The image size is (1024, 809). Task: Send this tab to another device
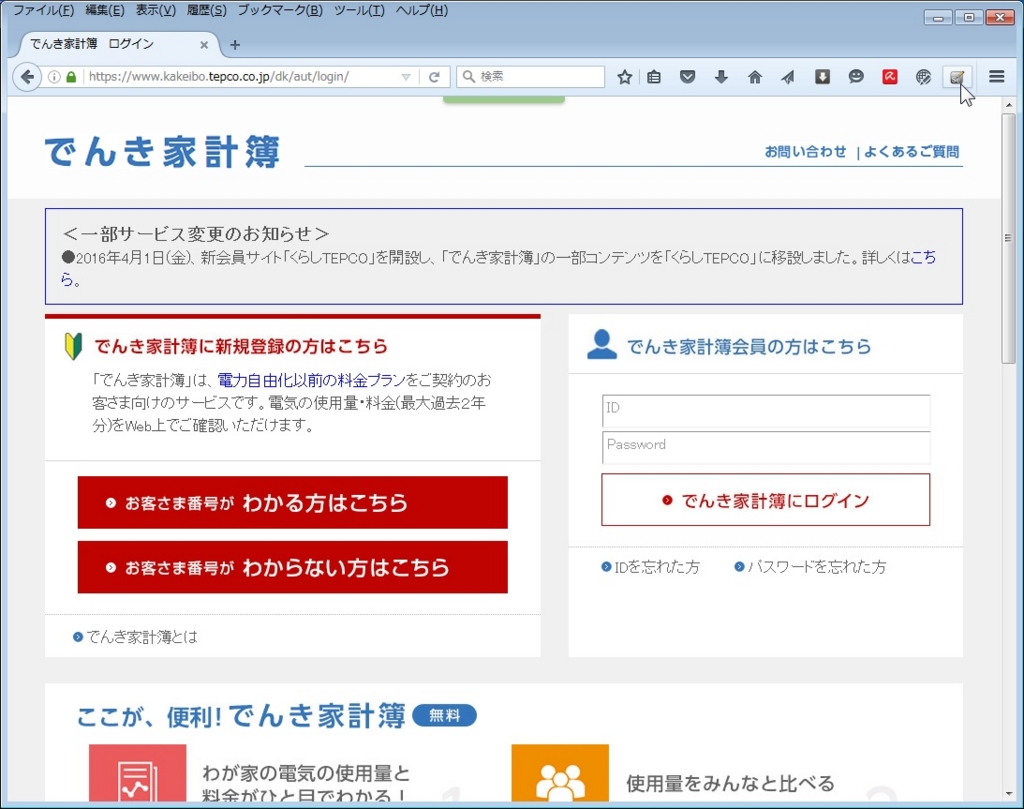point(788,76)
